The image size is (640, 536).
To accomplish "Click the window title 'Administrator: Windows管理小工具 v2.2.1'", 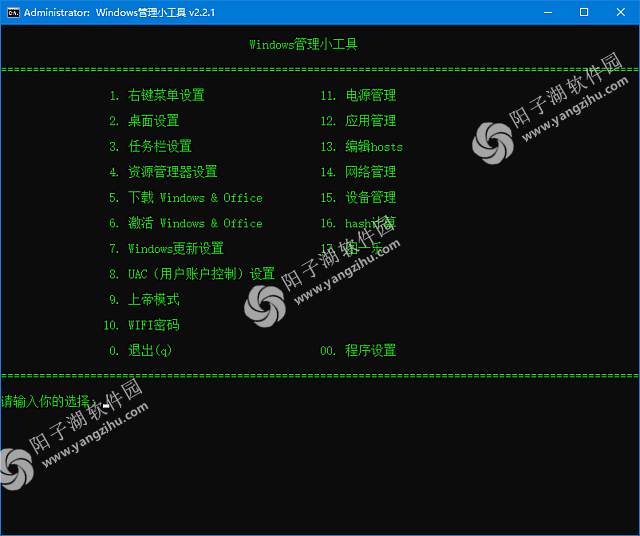I will tap(119, 13).
